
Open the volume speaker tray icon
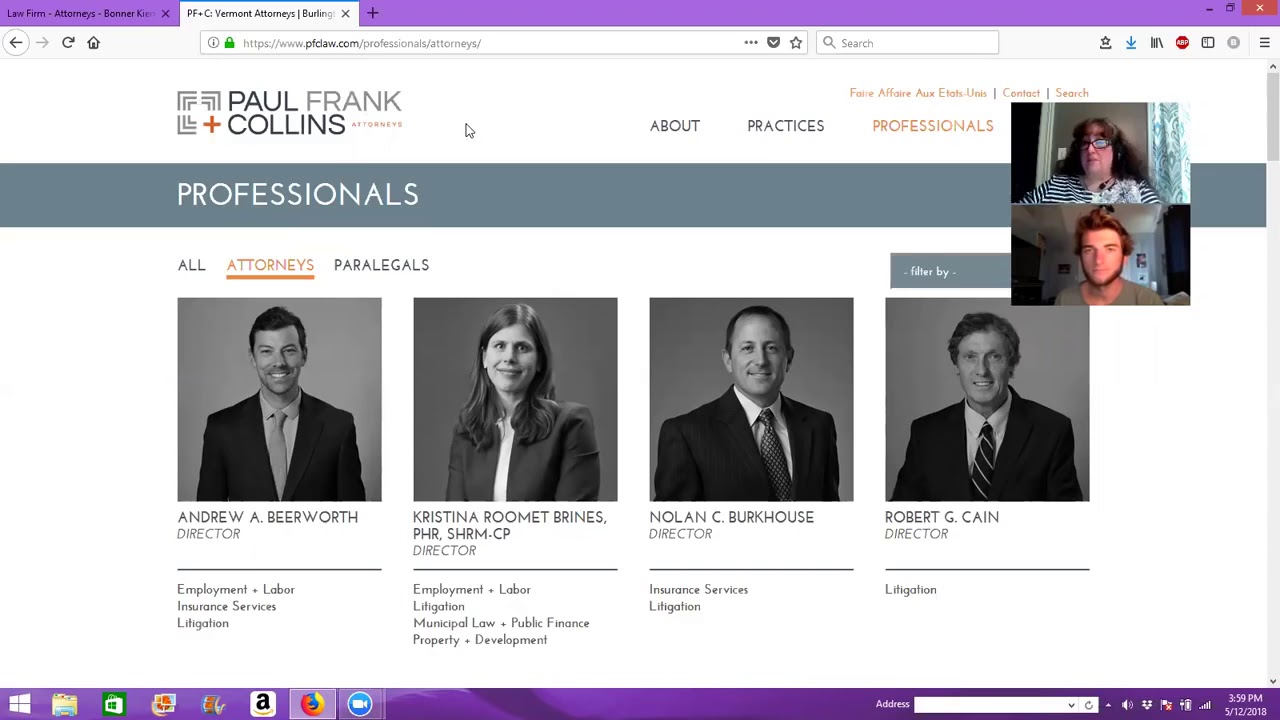pos(1127,705)
